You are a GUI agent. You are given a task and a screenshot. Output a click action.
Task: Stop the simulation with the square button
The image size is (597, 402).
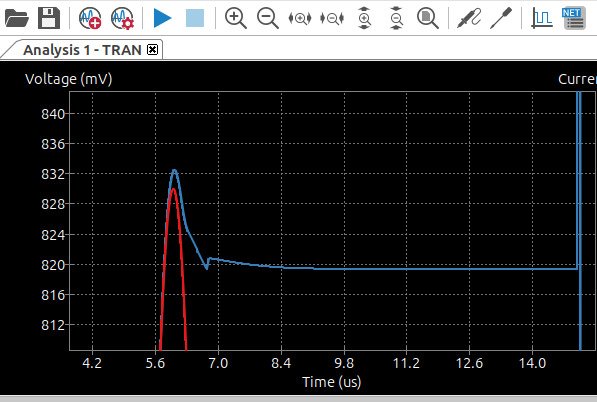coord(195,18)
